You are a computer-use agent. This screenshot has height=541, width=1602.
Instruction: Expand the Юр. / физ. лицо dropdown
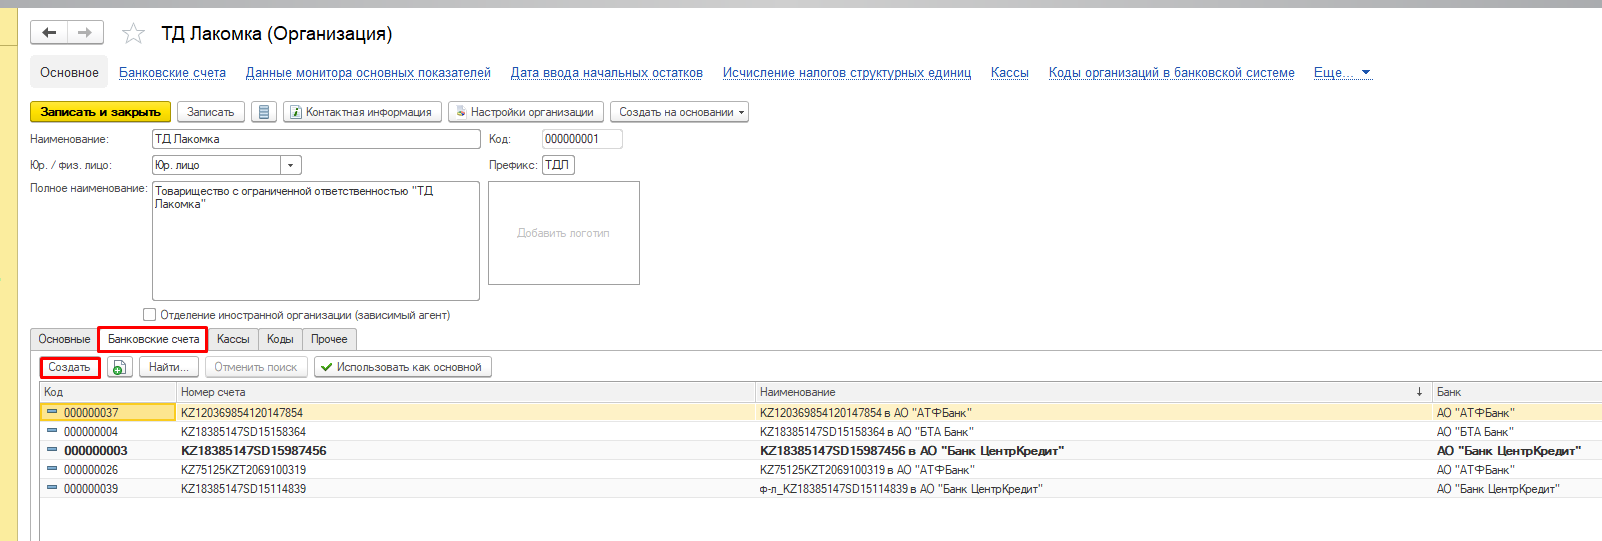click(x=291, y=165)
